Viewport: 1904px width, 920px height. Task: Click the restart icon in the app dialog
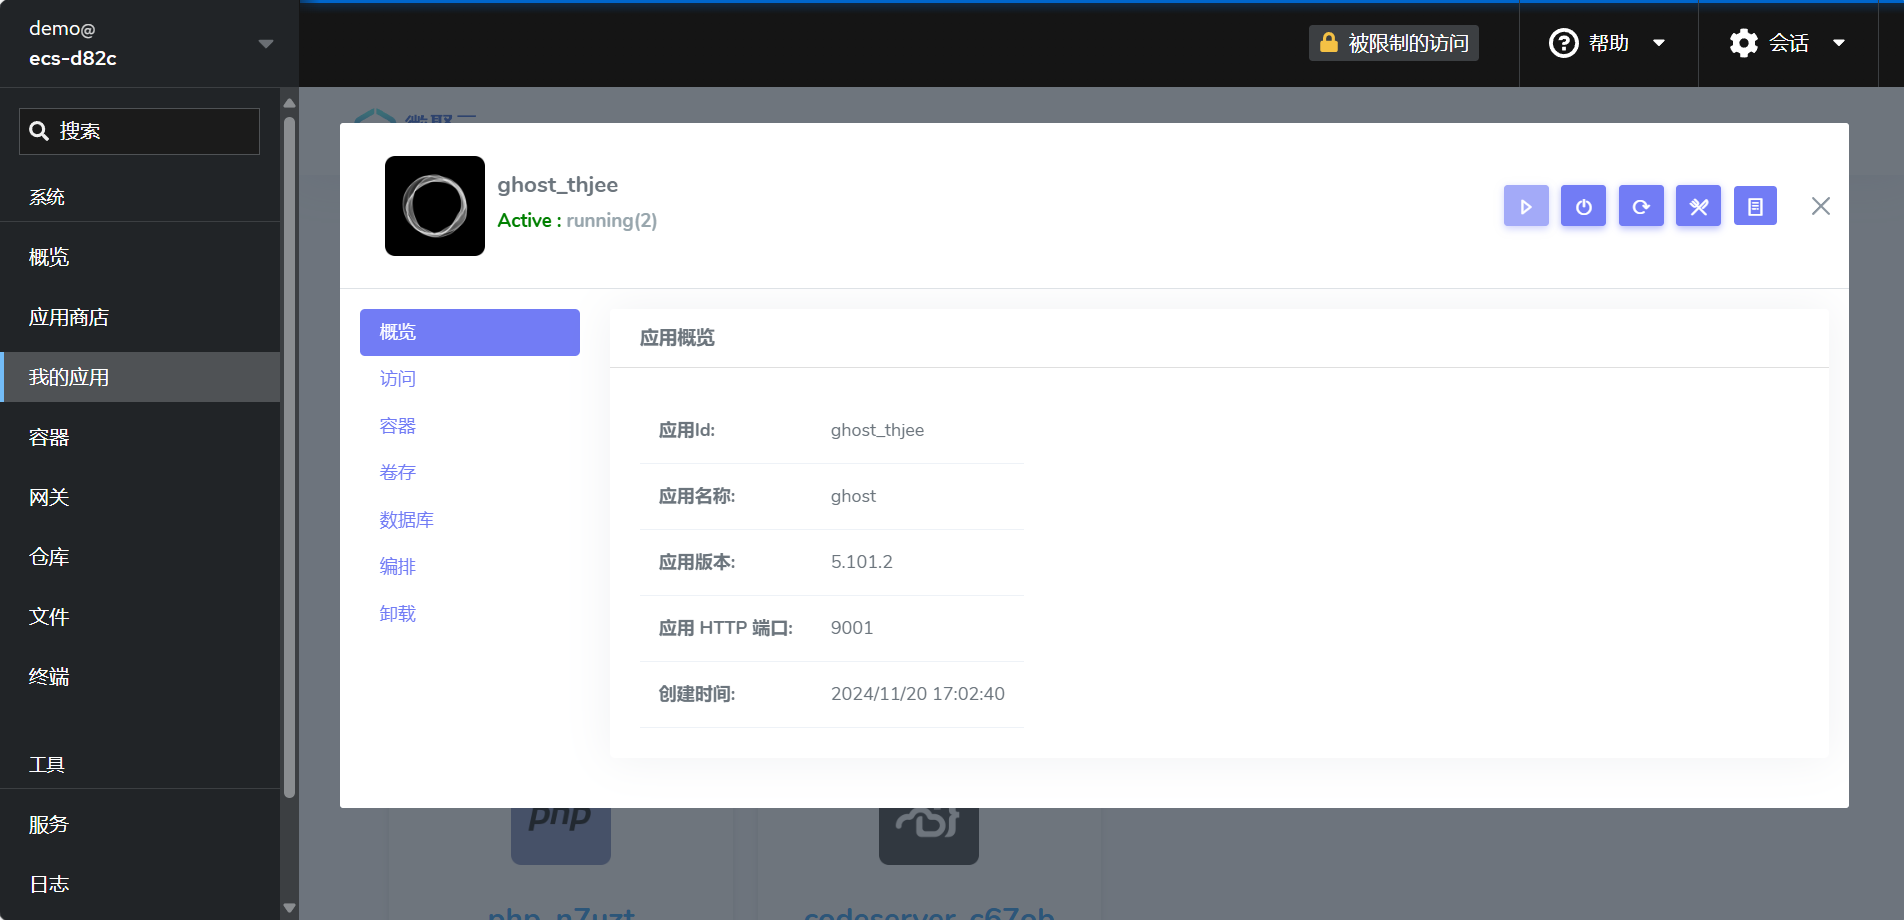1640,206
